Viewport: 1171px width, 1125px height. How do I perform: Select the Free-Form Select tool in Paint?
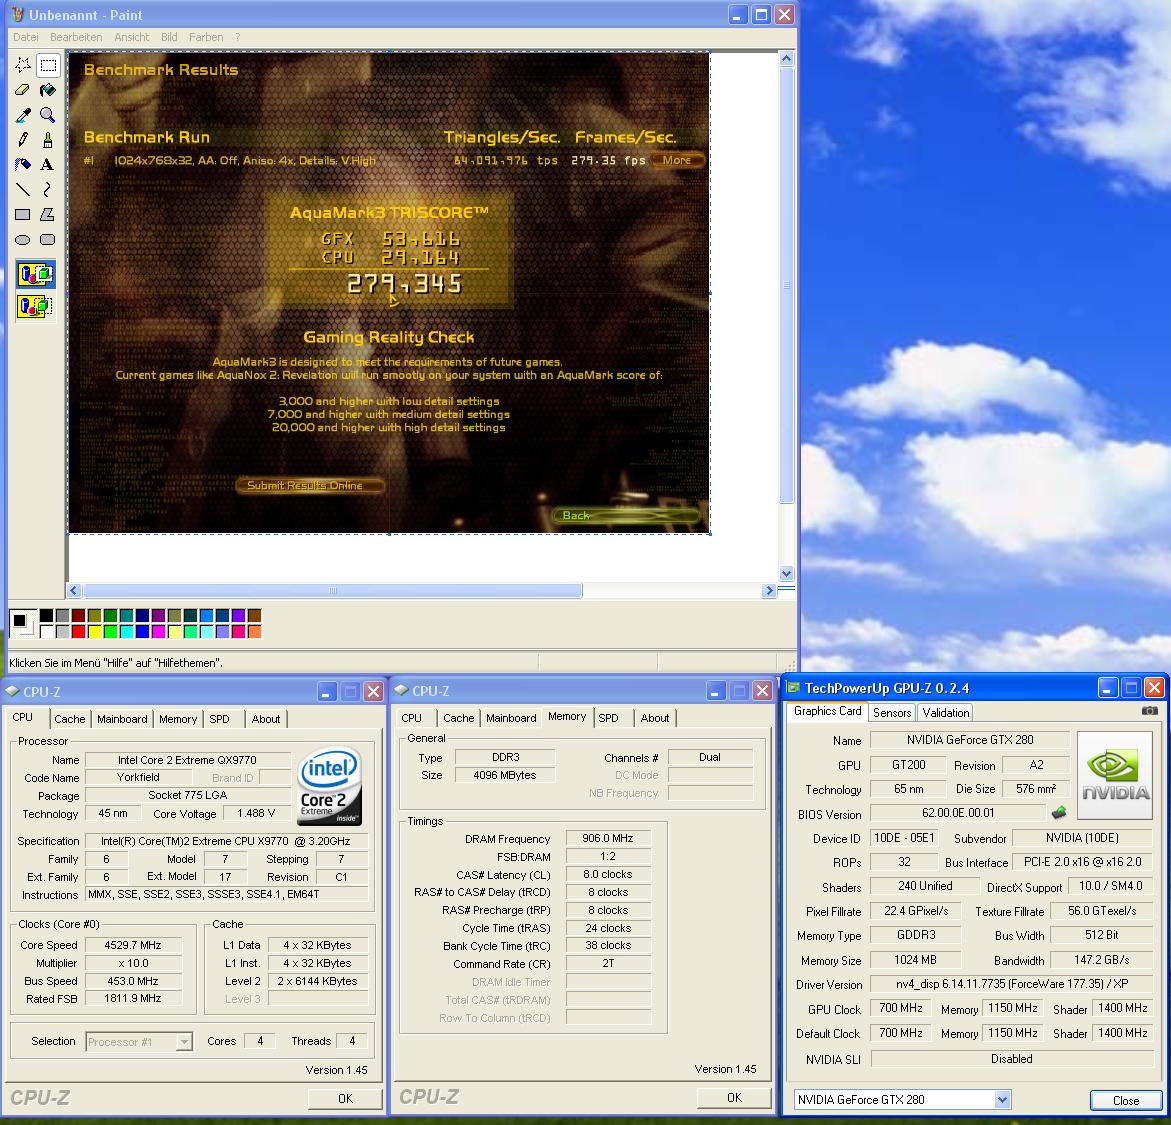coord(23,65)
